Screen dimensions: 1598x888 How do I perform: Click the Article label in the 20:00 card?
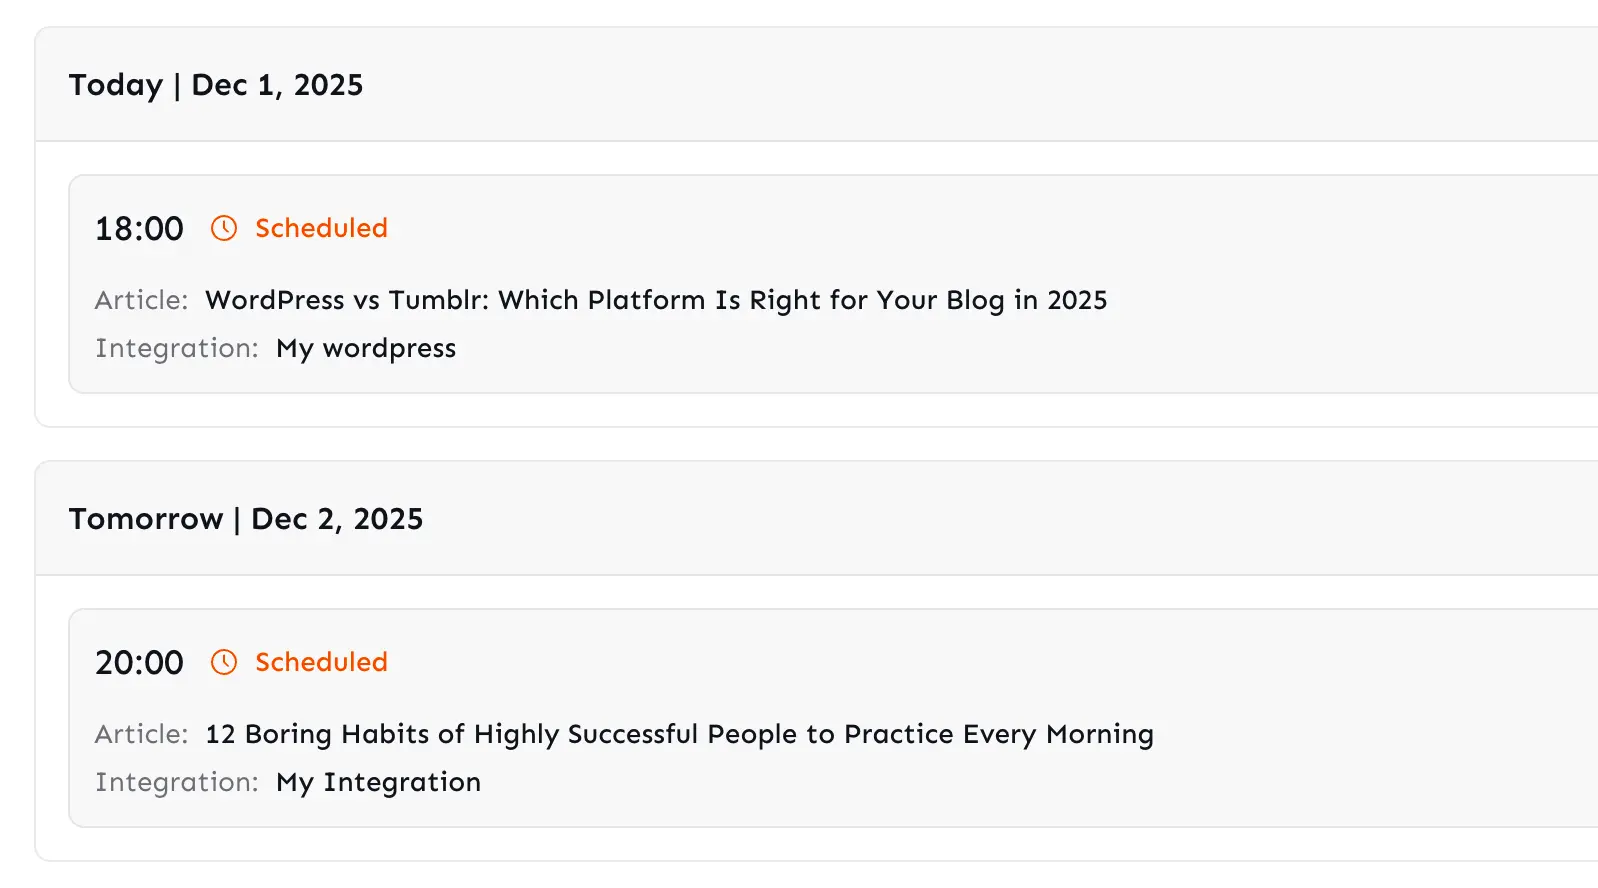click(141, 735)
